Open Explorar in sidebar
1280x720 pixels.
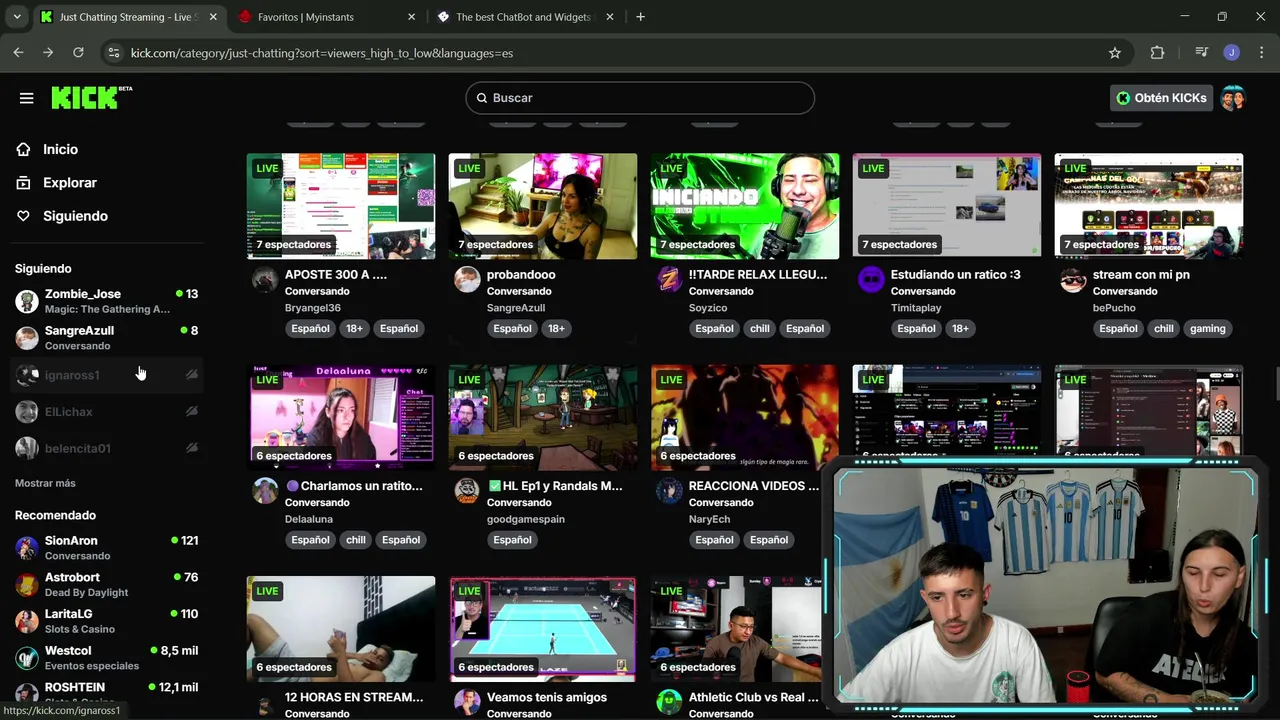[x=69, y=183]
